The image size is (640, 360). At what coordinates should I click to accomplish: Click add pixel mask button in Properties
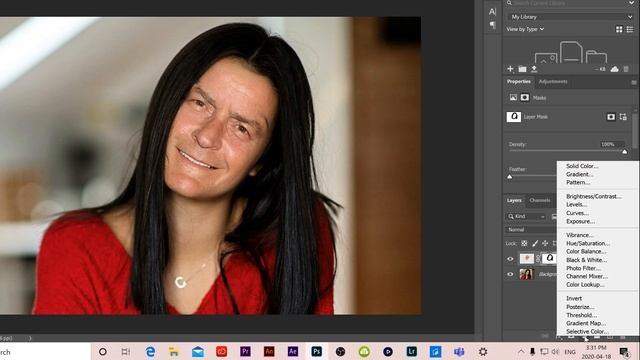coord(611,117)
